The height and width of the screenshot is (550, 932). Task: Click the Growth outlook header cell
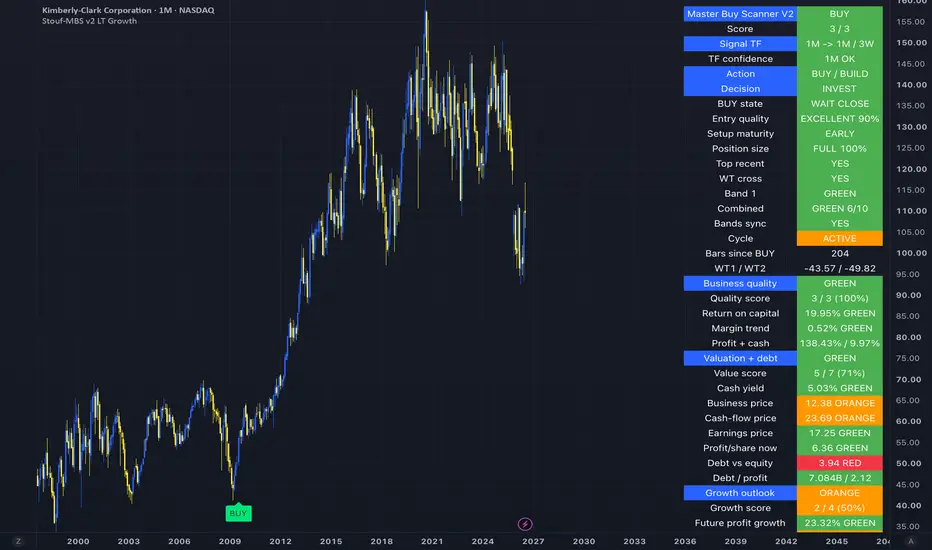[x=740, y=493]
